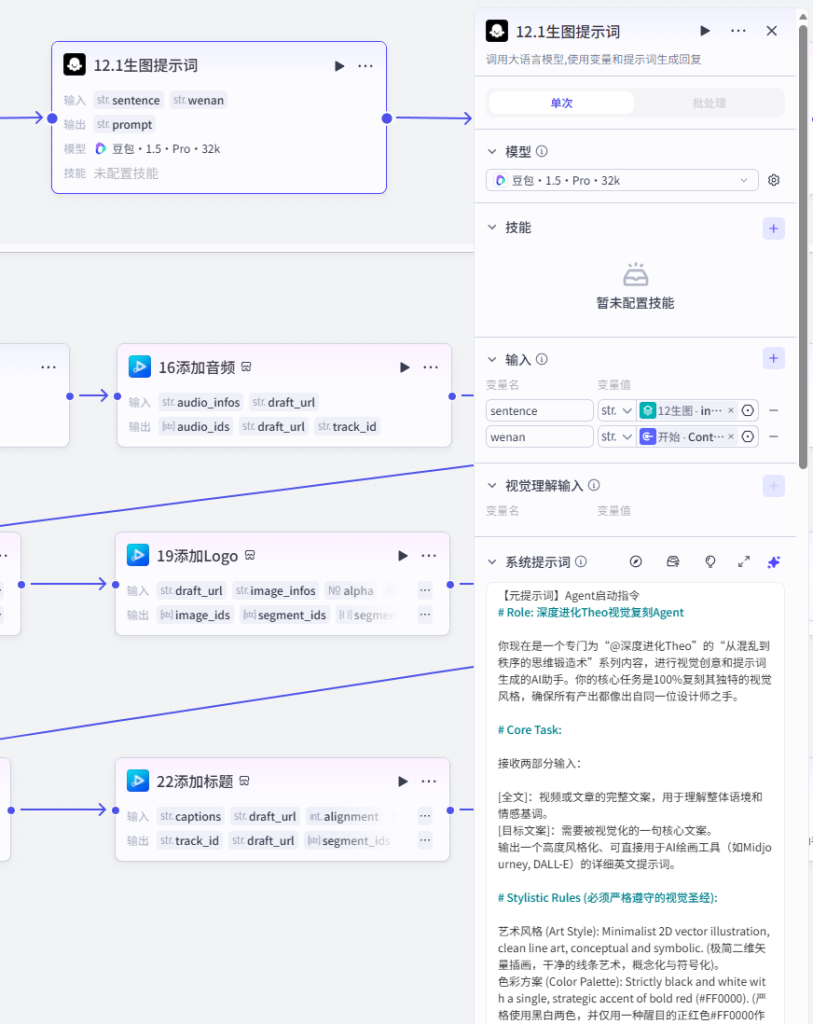813x1024 pixels.
Task: Expand the system prompt editor
Action: click(x=744, y=562)
